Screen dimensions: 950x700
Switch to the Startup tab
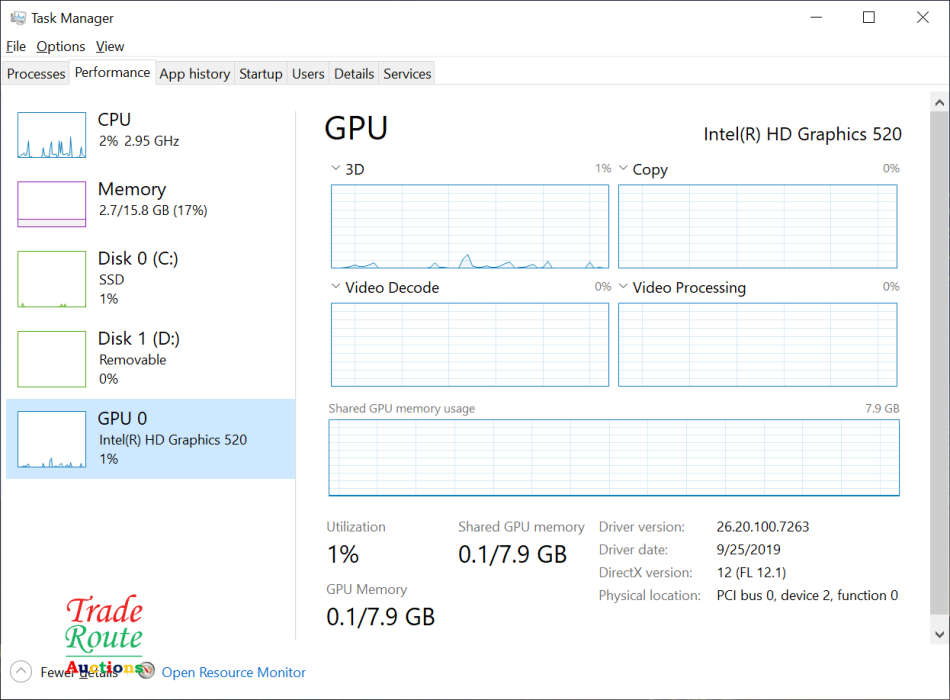click(x=261, y=74)
